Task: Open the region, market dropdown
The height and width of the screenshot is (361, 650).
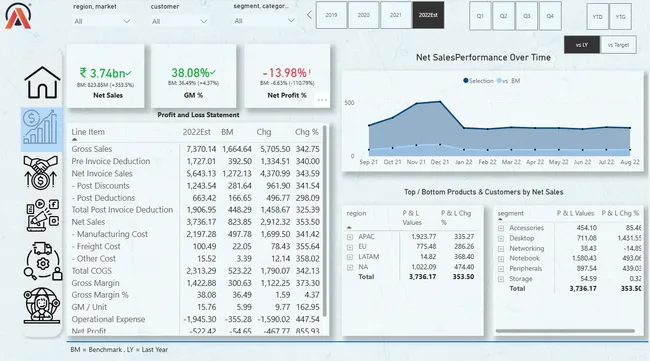Action: (102, 21)
